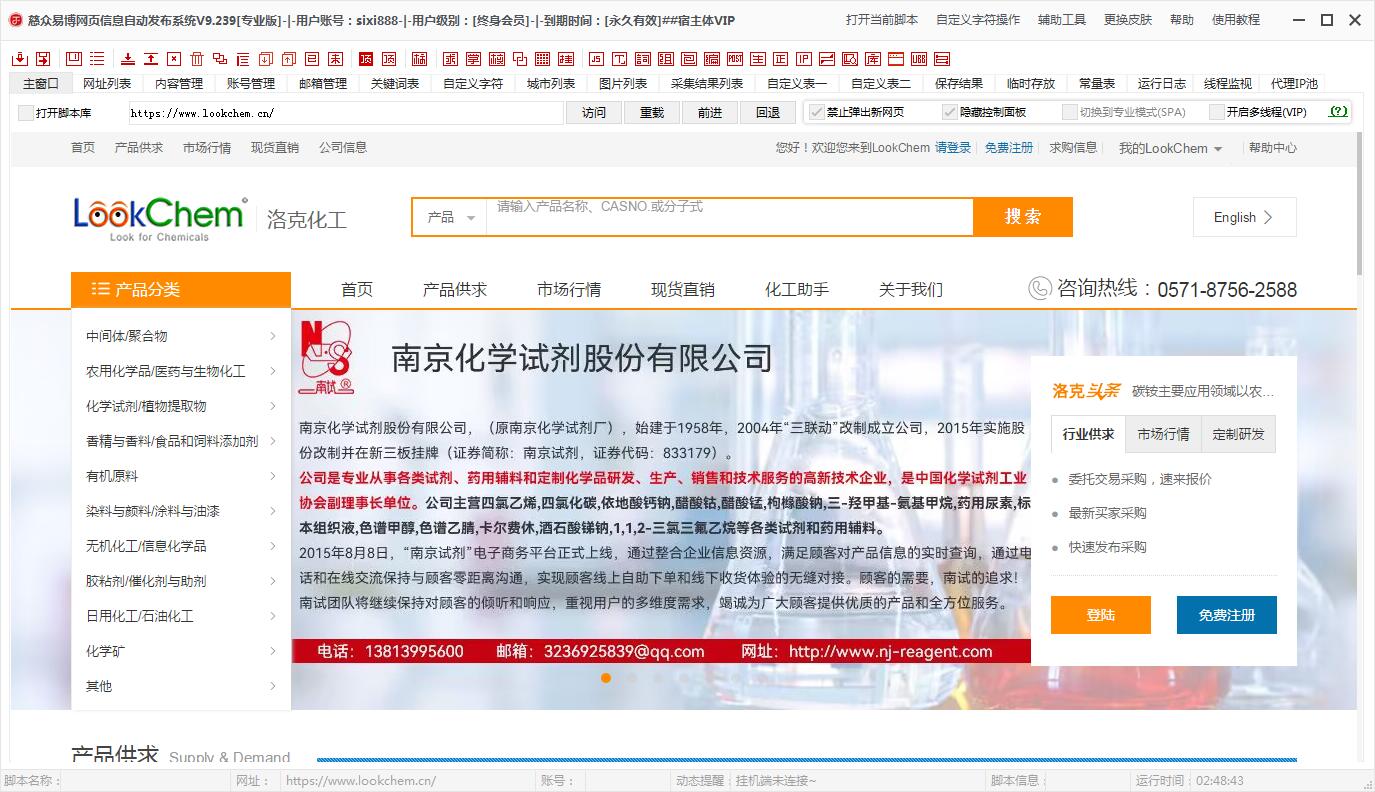Switch site language to English
Viewport: 1375px width, 792px height.
(x=1245, y=217)
